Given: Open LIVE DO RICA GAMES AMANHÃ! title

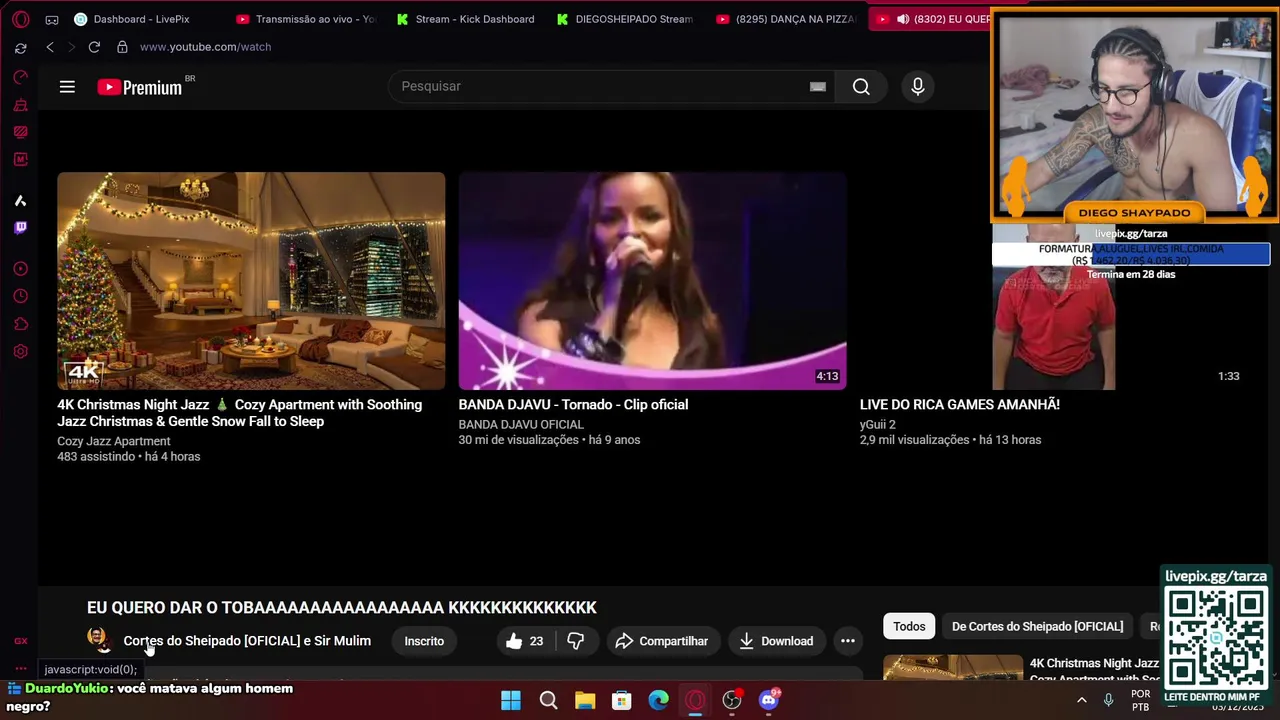Looking at the screenshot, I should click(960, 405).
